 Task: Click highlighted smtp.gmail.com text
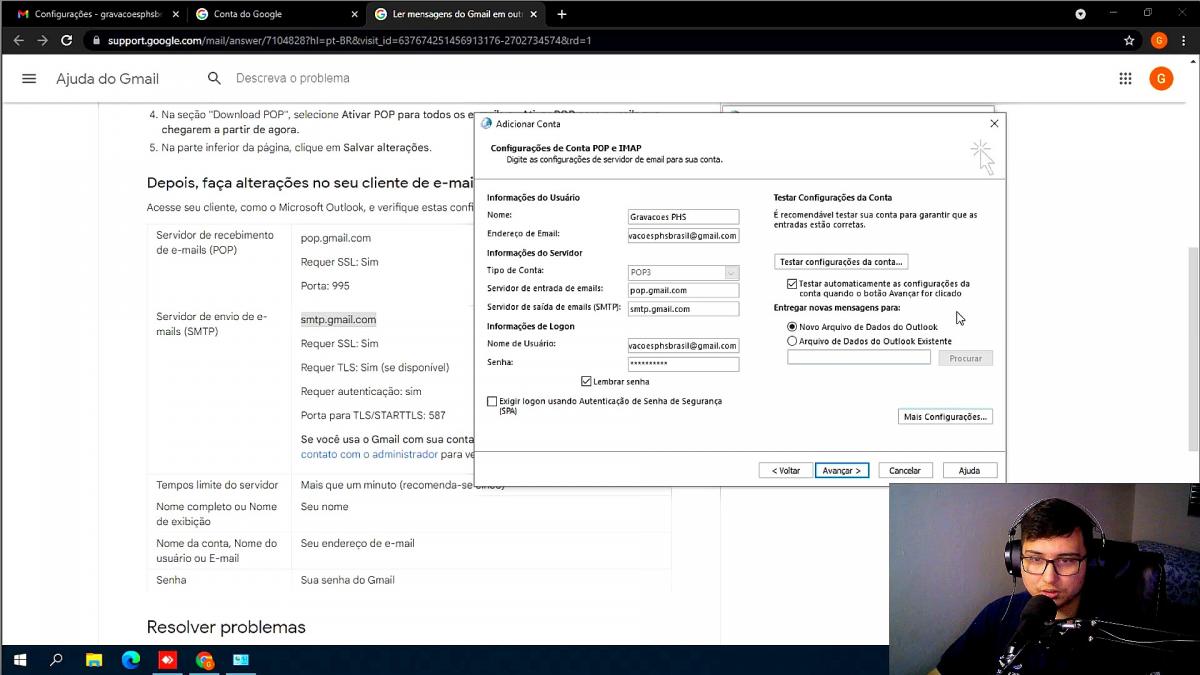pos(338,320)
